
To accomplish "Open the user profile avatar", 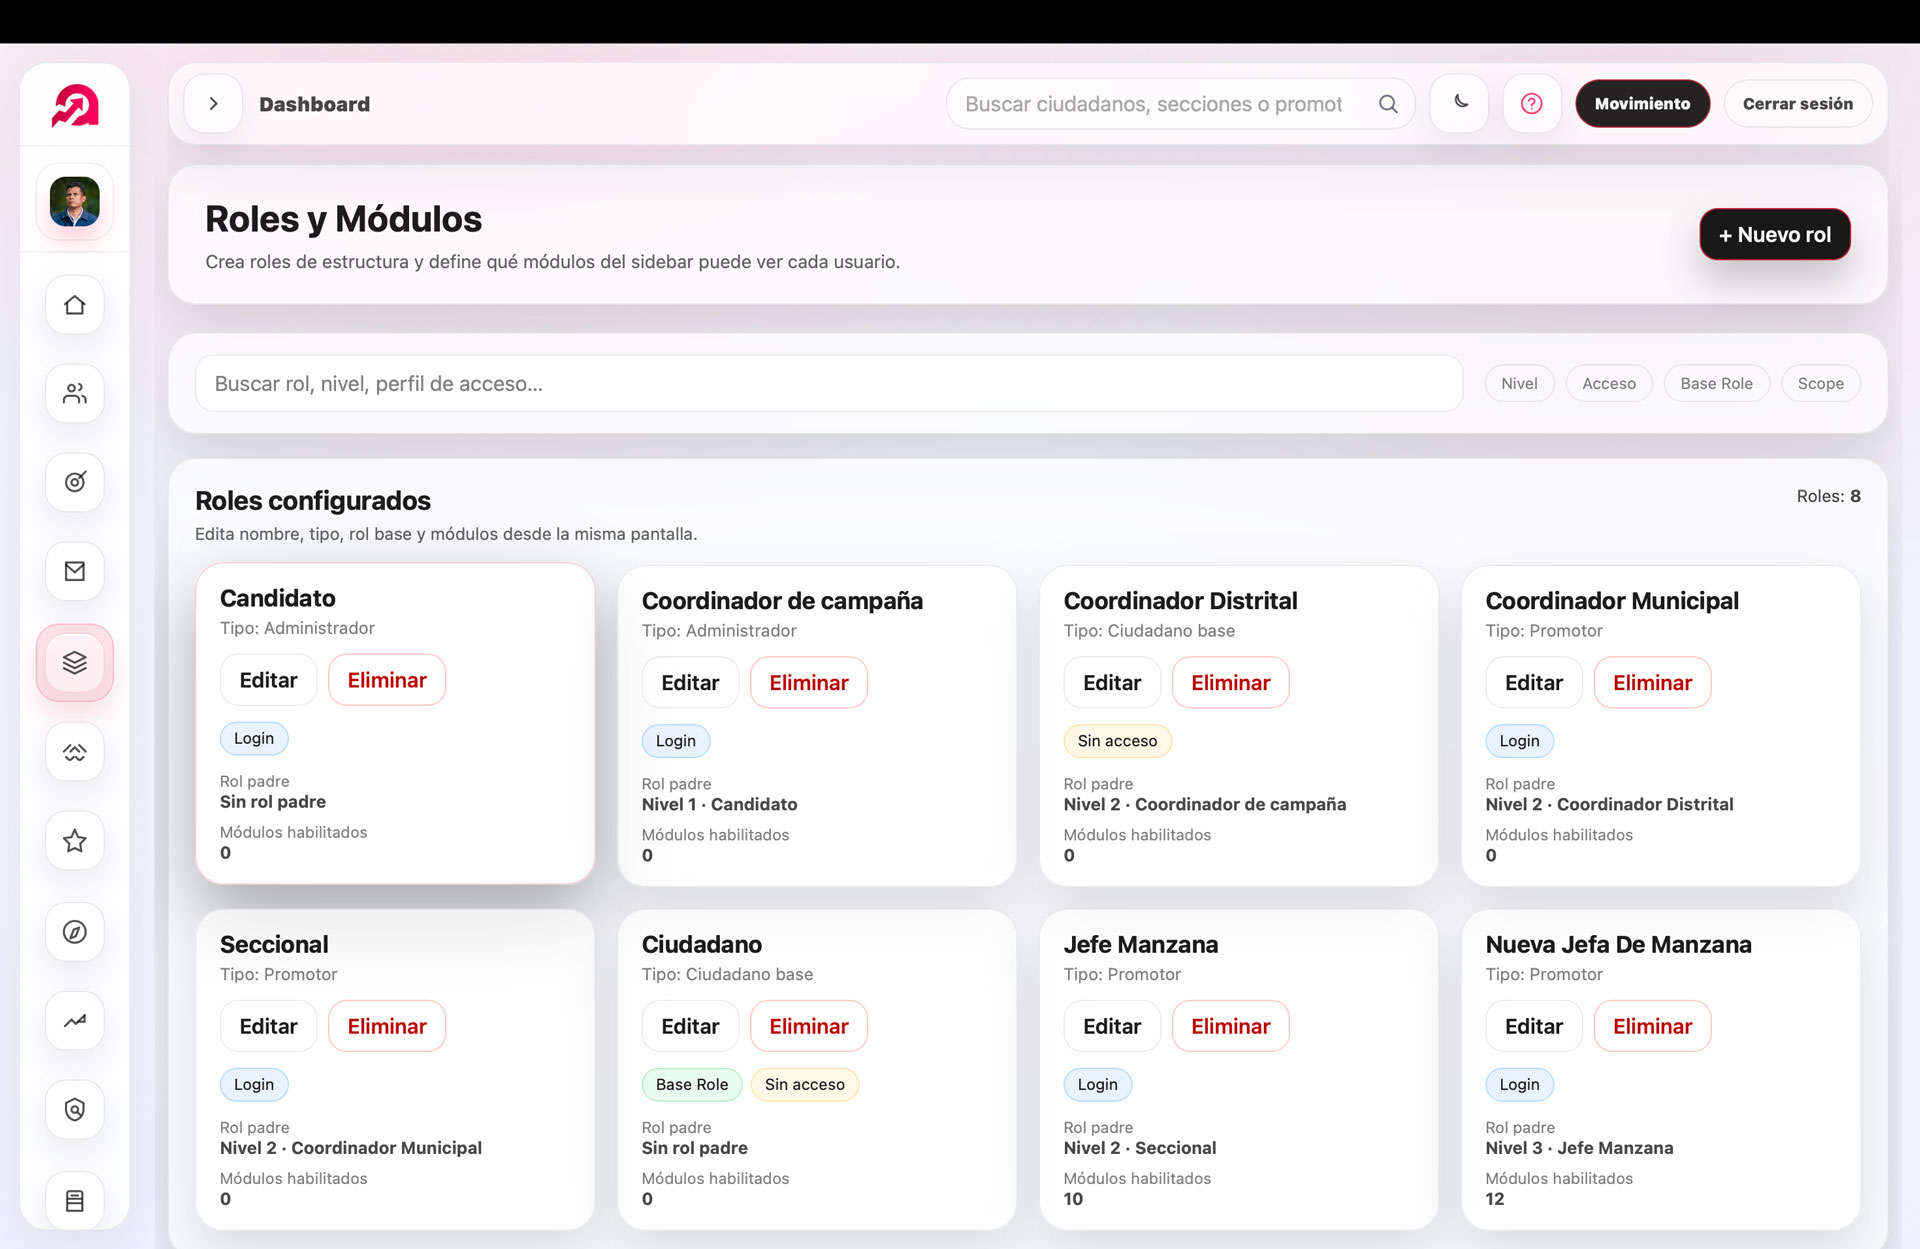I will point(75,201).
